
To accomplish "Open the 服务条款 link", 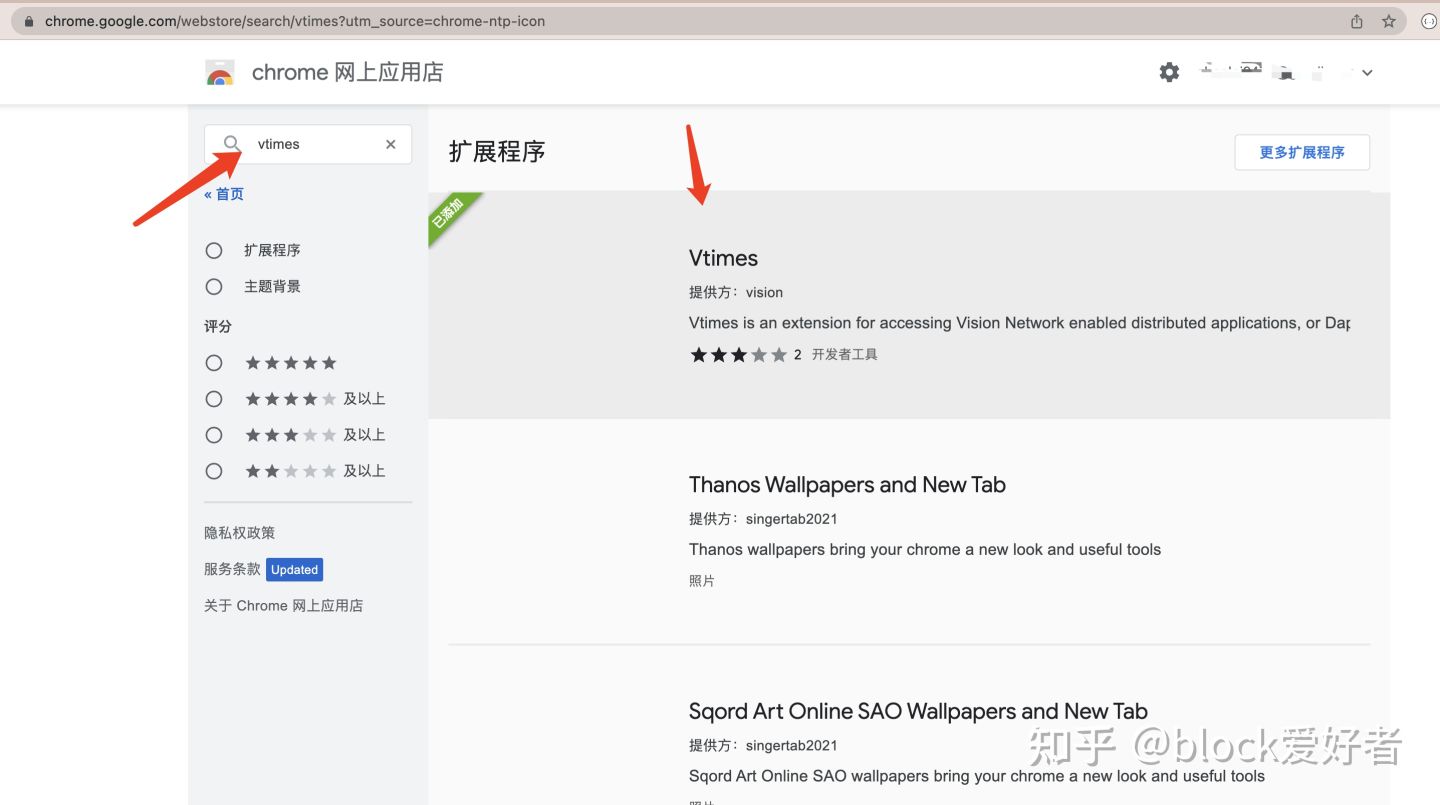I will pyautogui.click(x=232, y=569).
